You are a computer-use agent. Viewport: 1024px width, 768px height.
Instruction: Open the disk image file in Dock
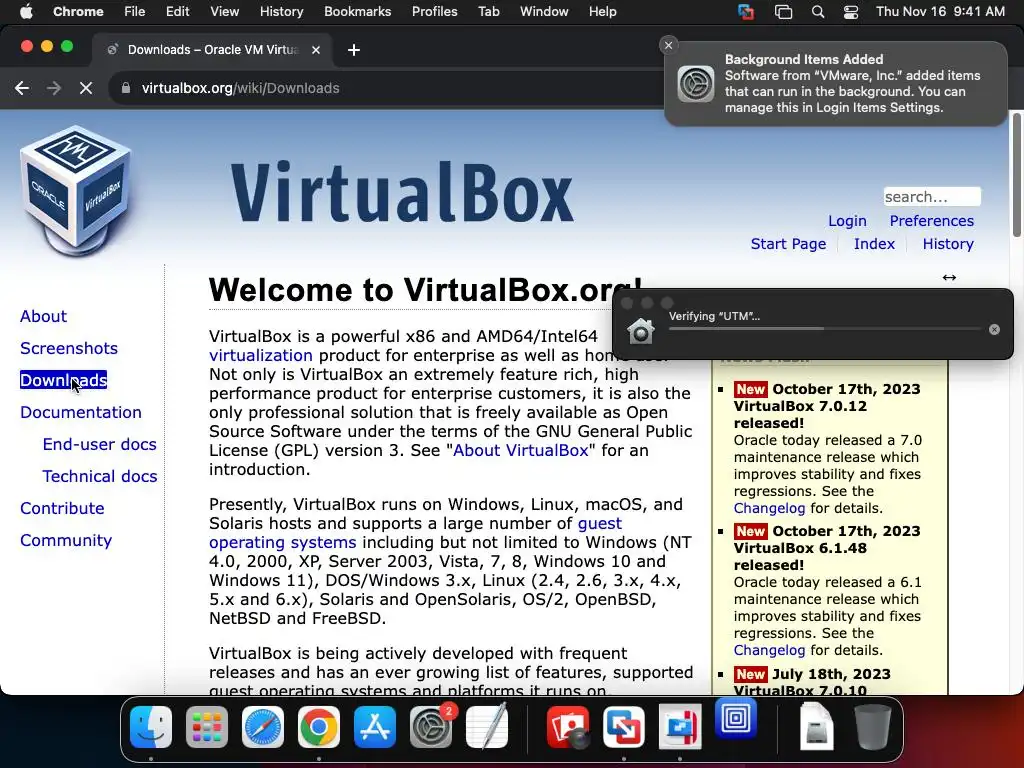click(816, 726)
